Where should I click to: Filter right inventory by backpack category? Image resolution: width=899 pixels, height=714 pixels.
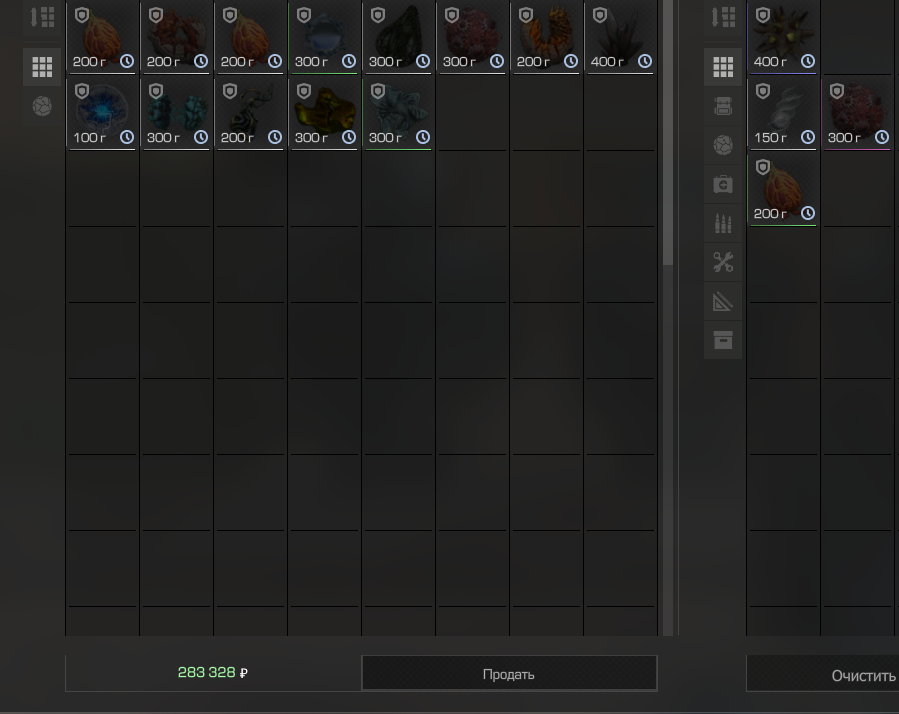(723, 106)
